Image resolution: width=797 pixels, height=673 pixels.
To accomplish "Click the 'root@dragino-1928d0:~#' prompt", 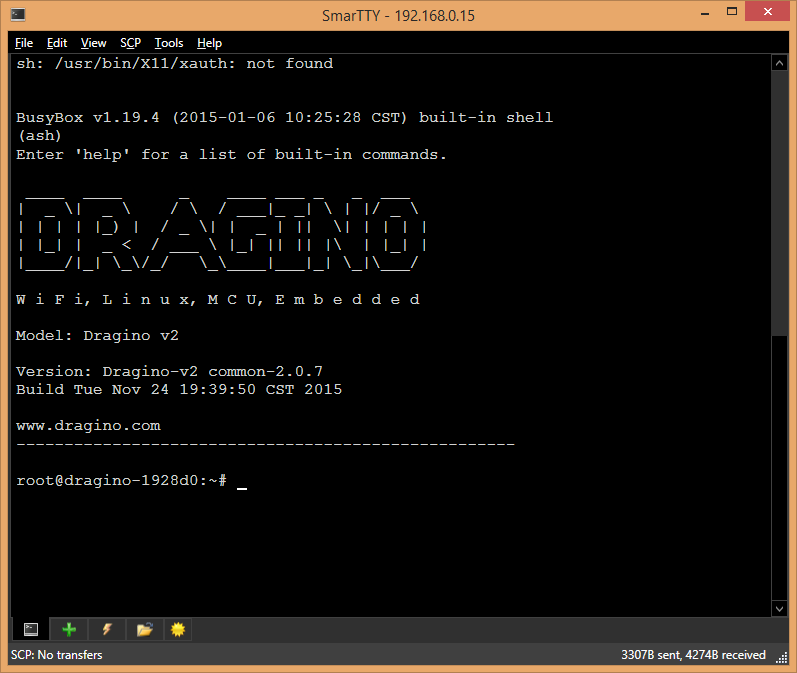I will click(121, 480).
